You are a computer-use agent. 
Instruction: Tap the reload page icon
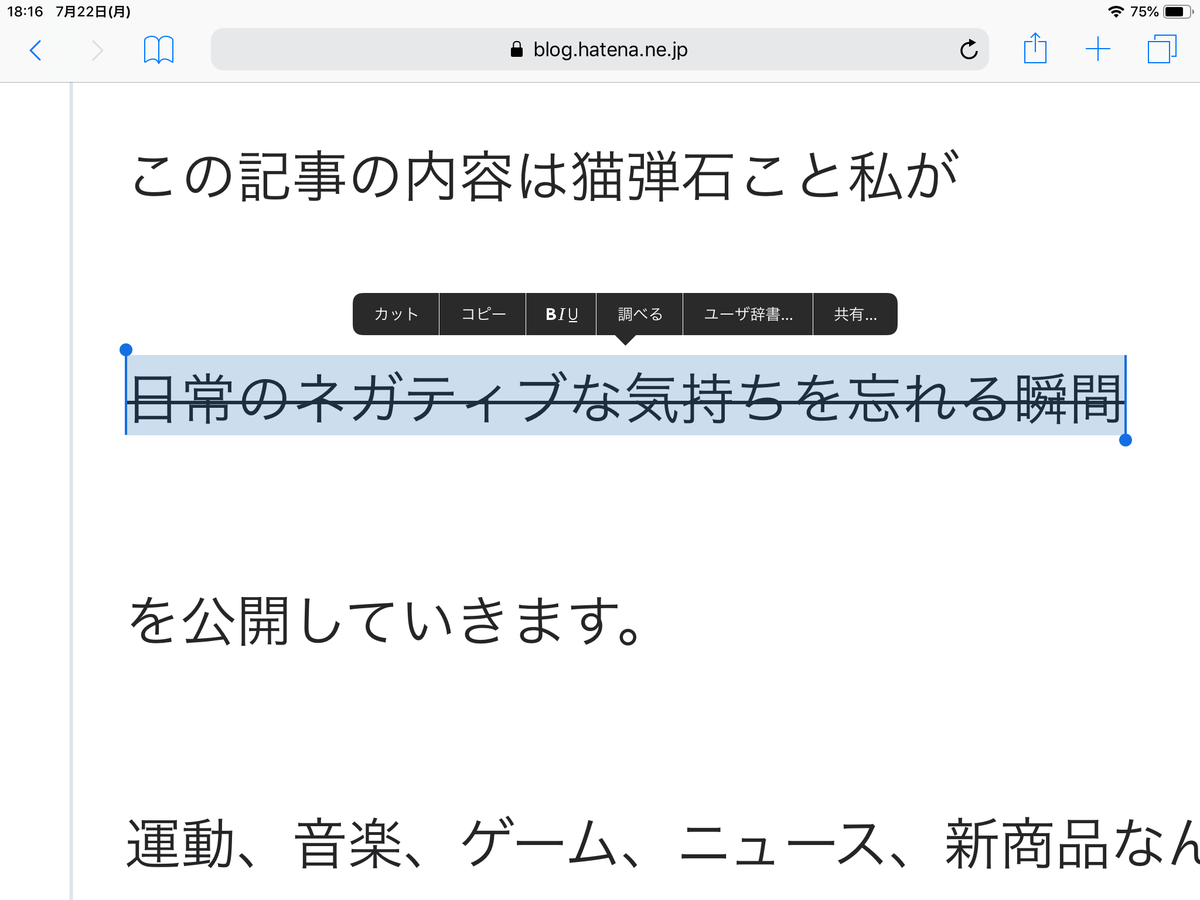(967, 48)
